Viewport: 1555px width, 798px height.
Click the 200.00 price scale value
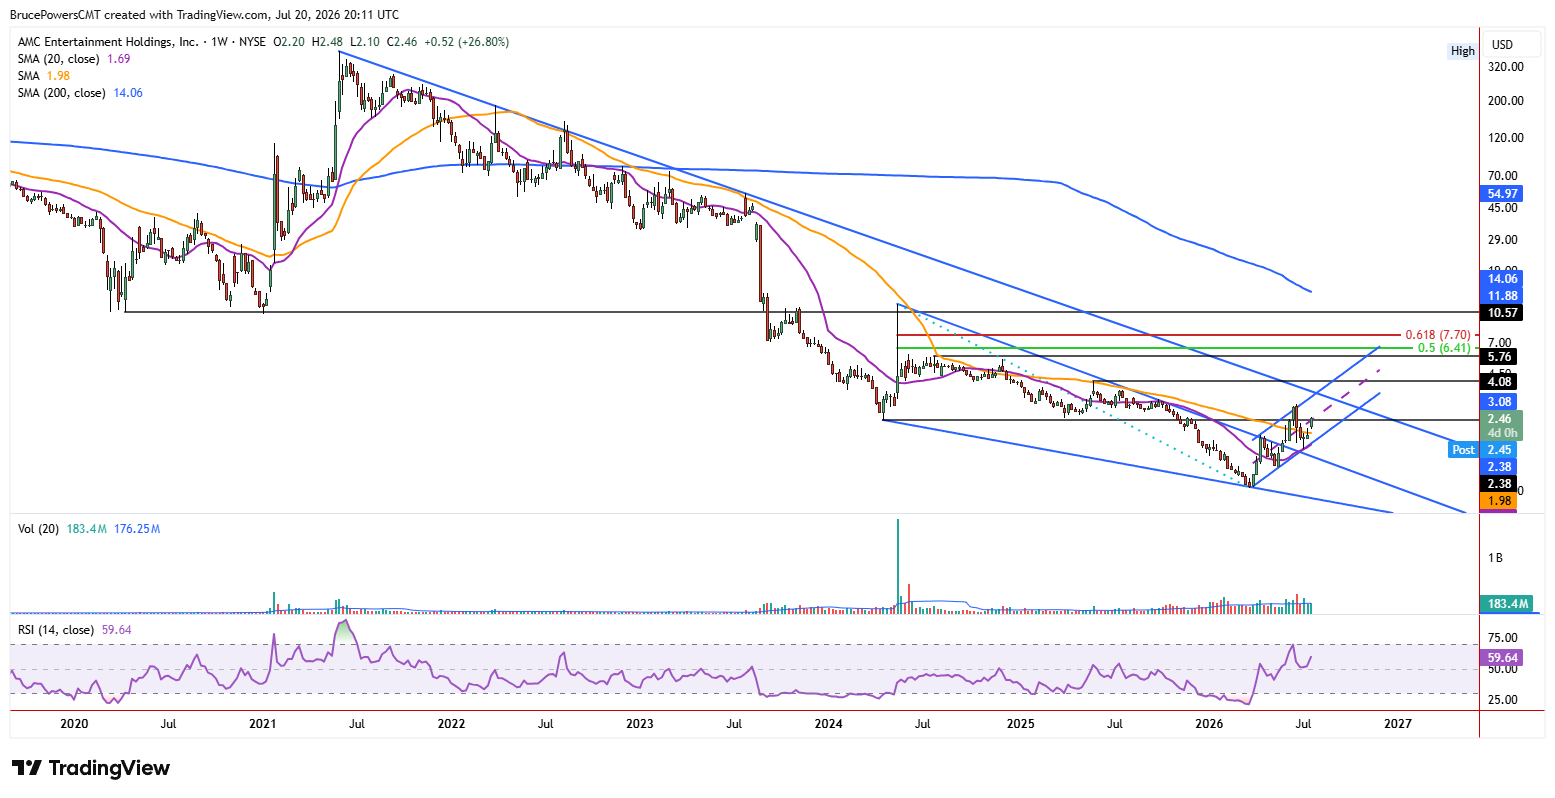tap(1505, 101)
